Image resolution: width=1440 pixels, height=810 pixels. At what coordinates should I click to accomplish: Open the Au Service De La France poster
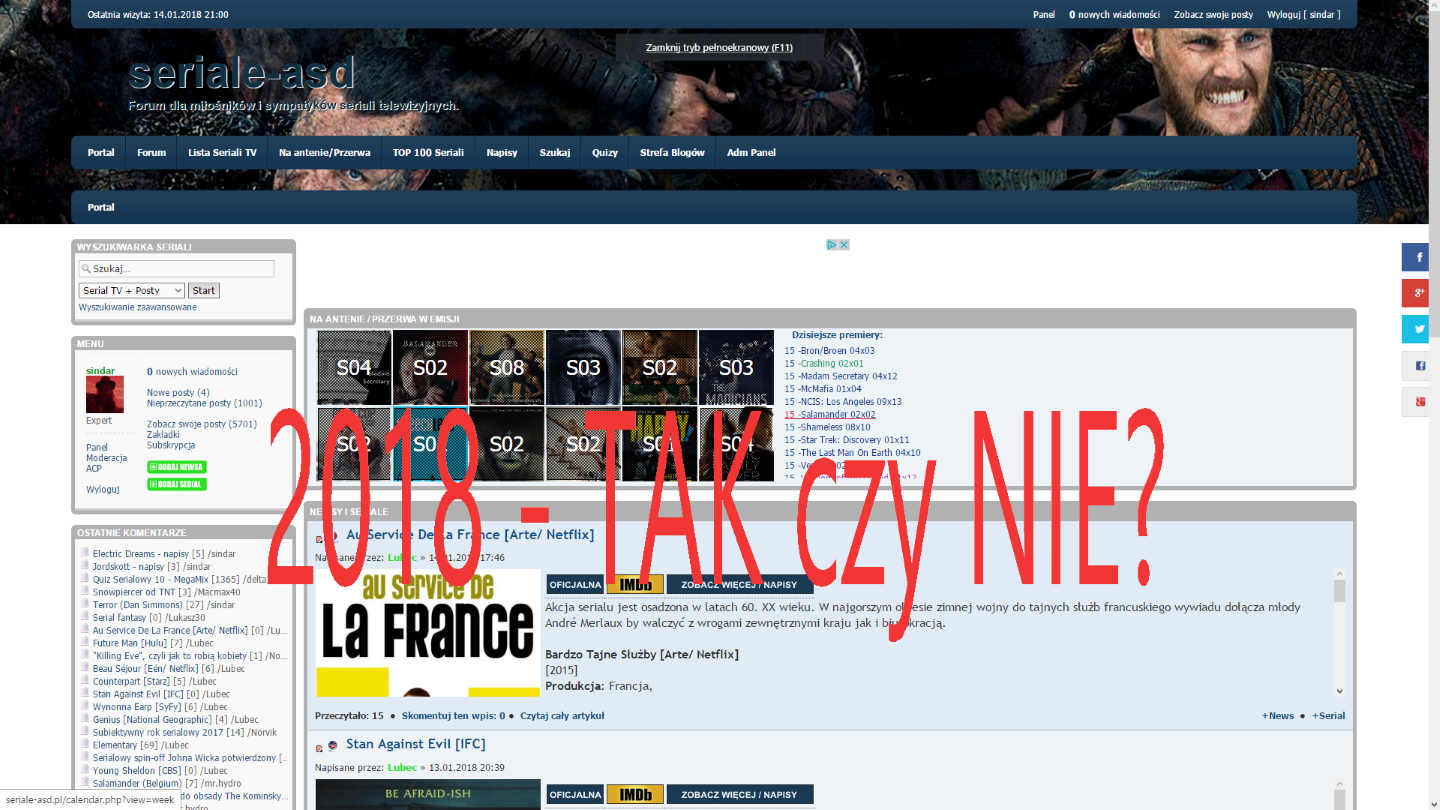[428, 634]
